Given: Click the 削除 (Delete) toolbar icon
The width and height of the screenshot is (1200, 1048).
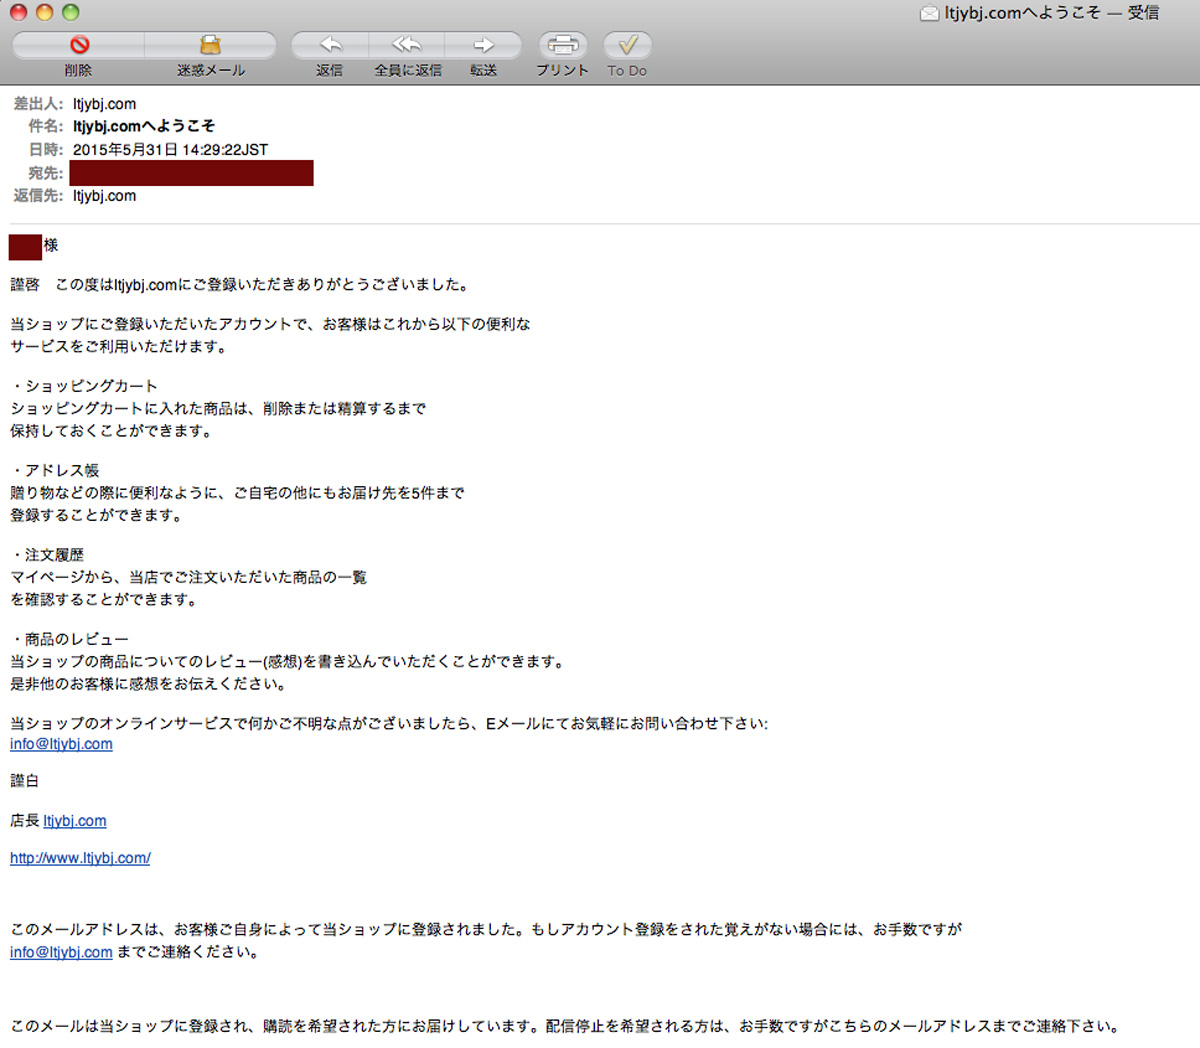Looking at the screenshot, I should click(x=79, y=45).
